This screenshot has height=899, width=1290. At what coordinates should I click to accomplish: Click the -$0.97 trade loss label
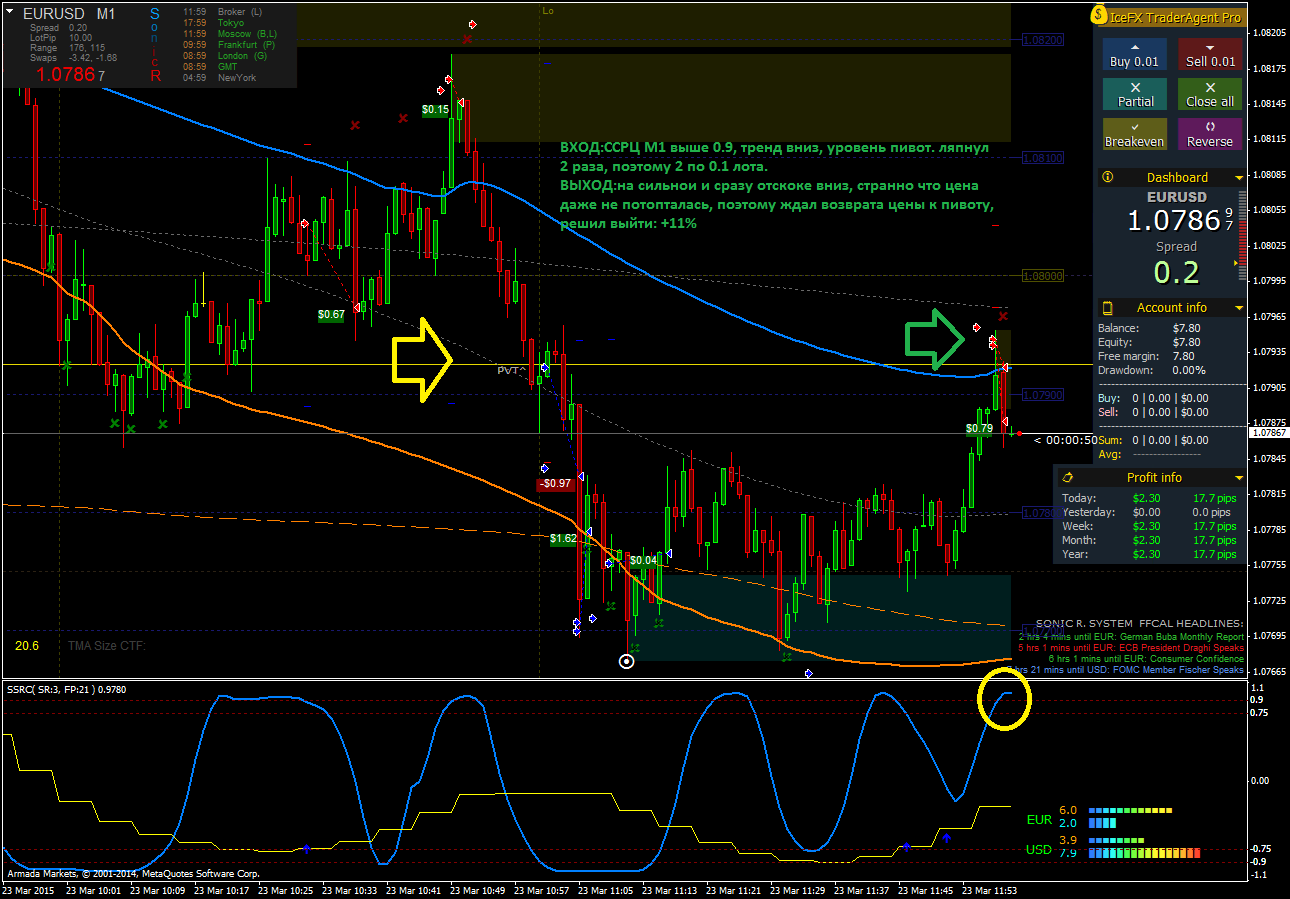(554, 483)
